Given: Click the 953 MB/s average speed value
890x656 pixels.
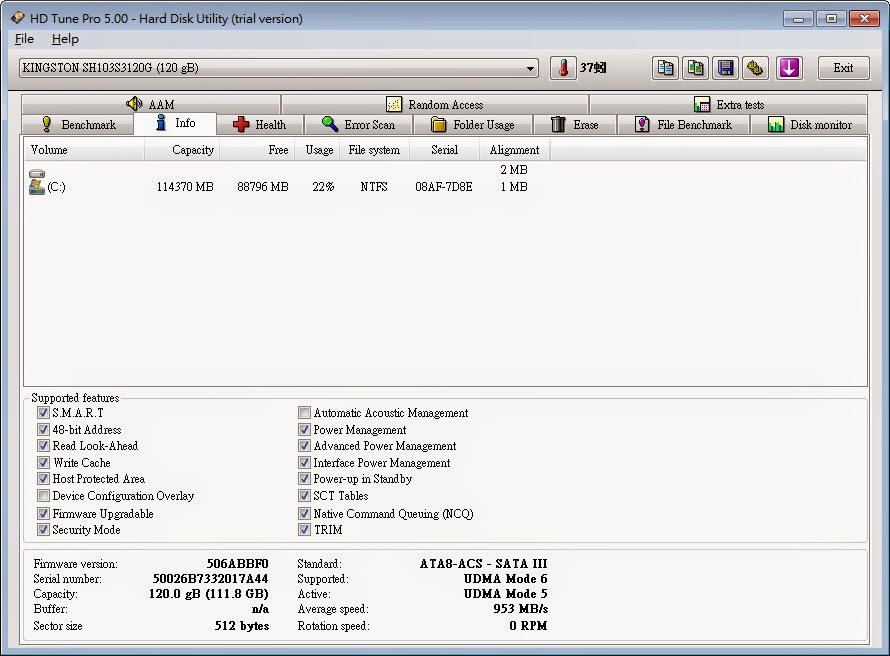Looking at the screenshot, I should point(520,609).
